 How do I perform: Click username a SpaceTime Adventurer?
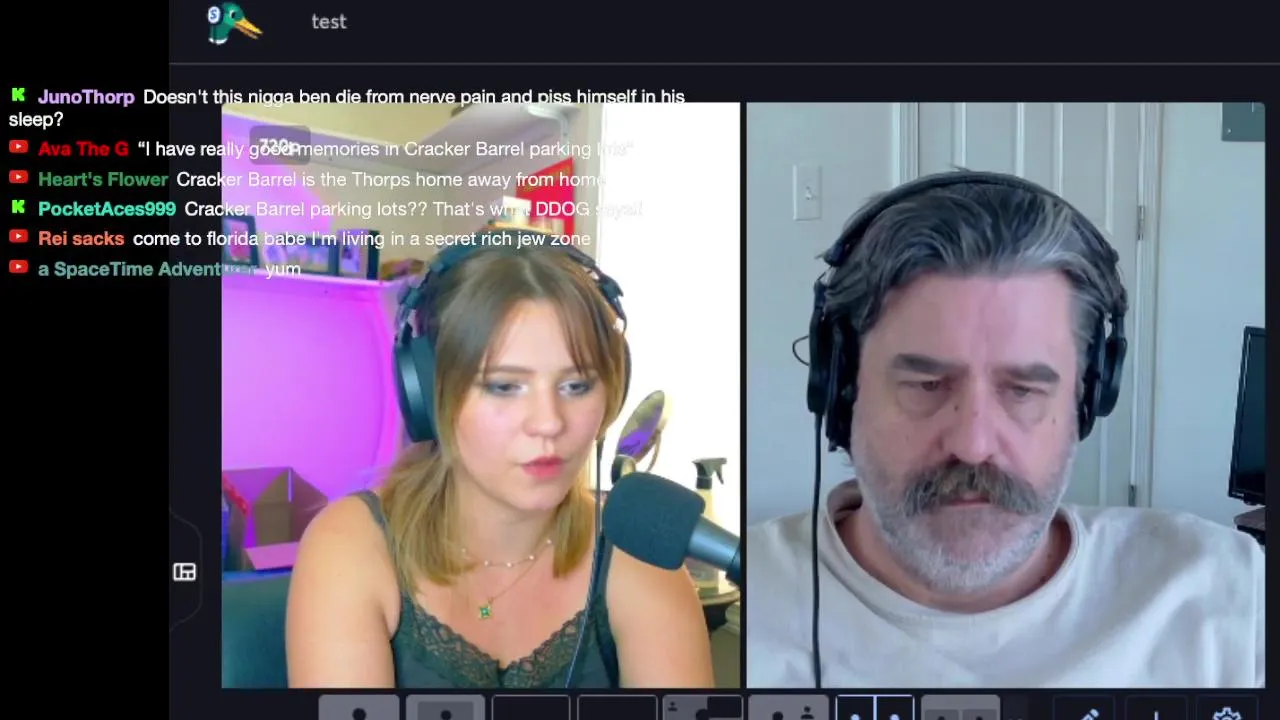point(147,269)
